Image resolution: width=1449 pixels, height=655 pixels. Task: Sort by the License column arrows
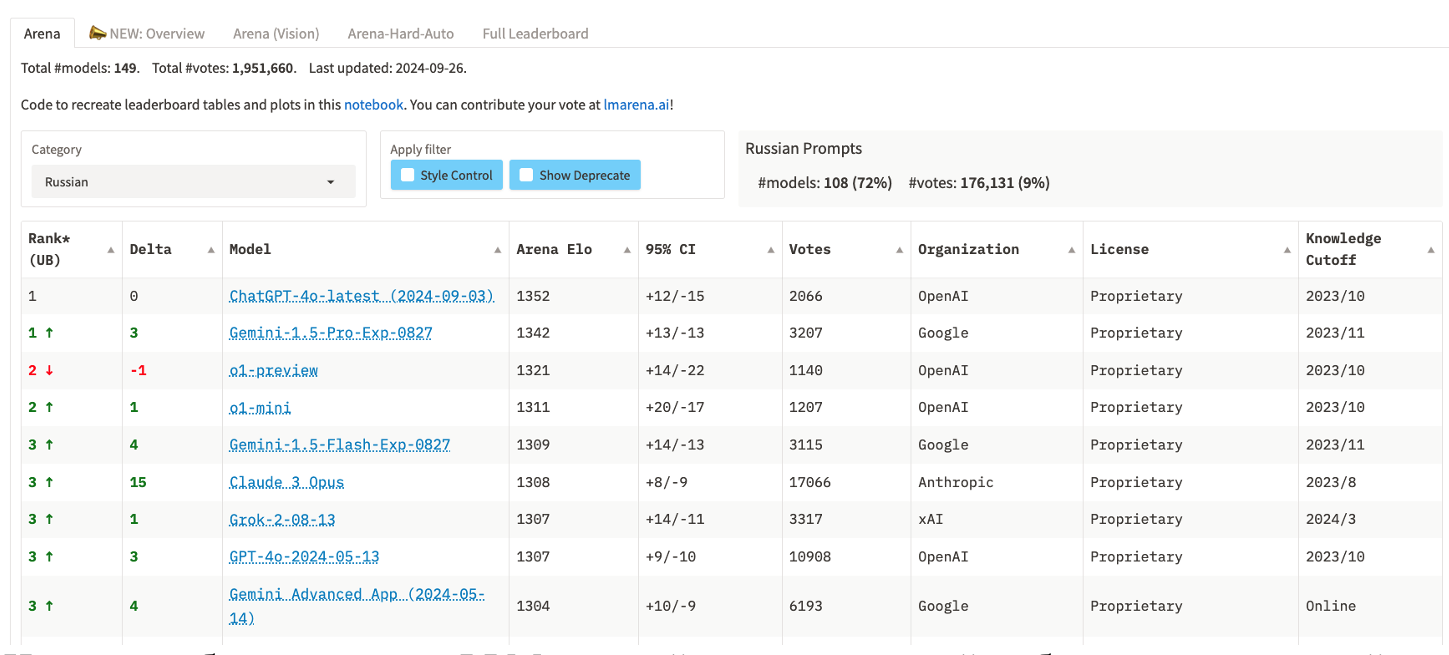click(x=1287, y=250)
